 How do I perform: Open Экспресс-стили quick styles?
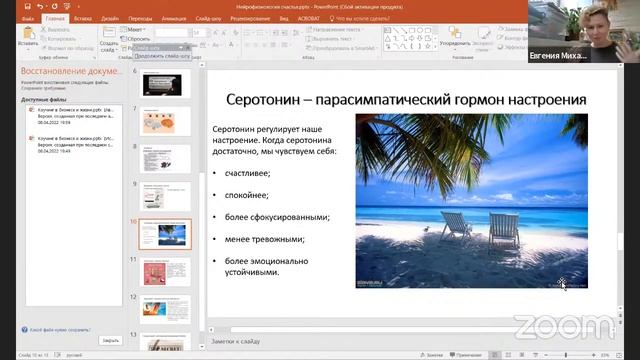pos(483,39)
